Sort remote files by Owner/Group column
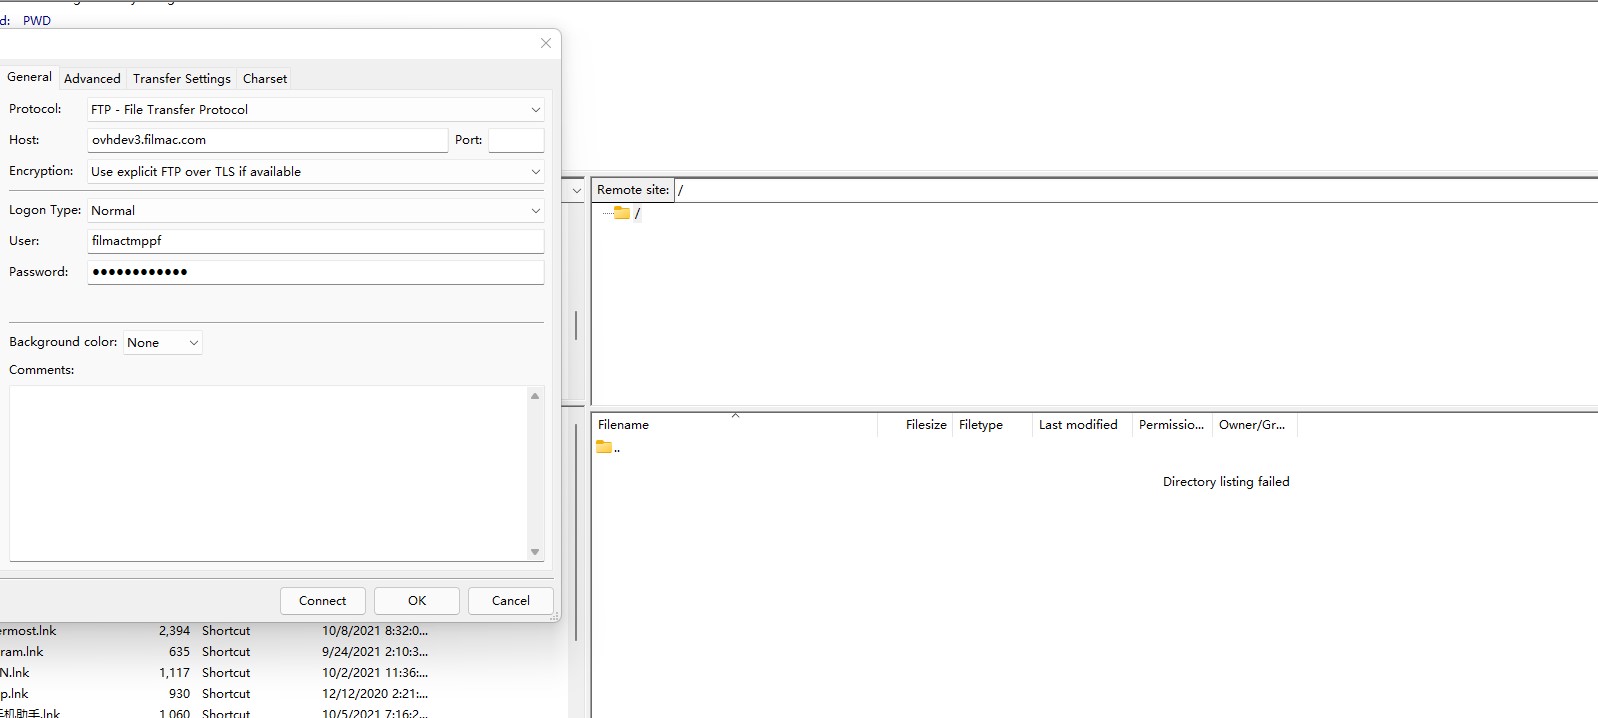Image resolution: width=1598 pixels, height=718 pixels. 1255,425
